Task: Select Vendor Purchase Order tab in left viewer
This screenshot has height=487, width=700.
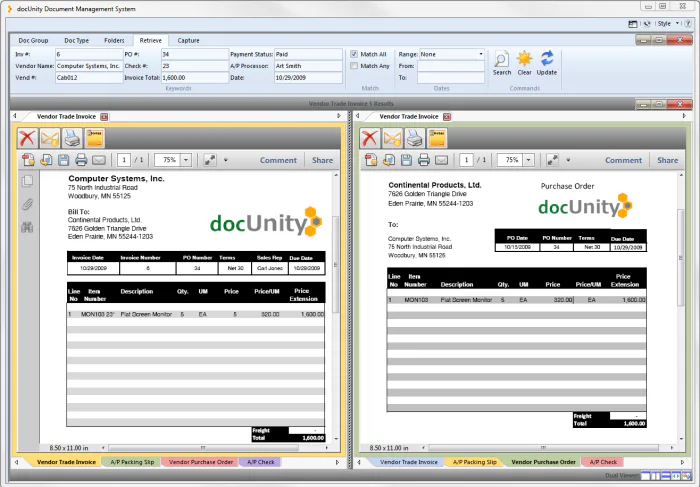Action: point(201,462)
